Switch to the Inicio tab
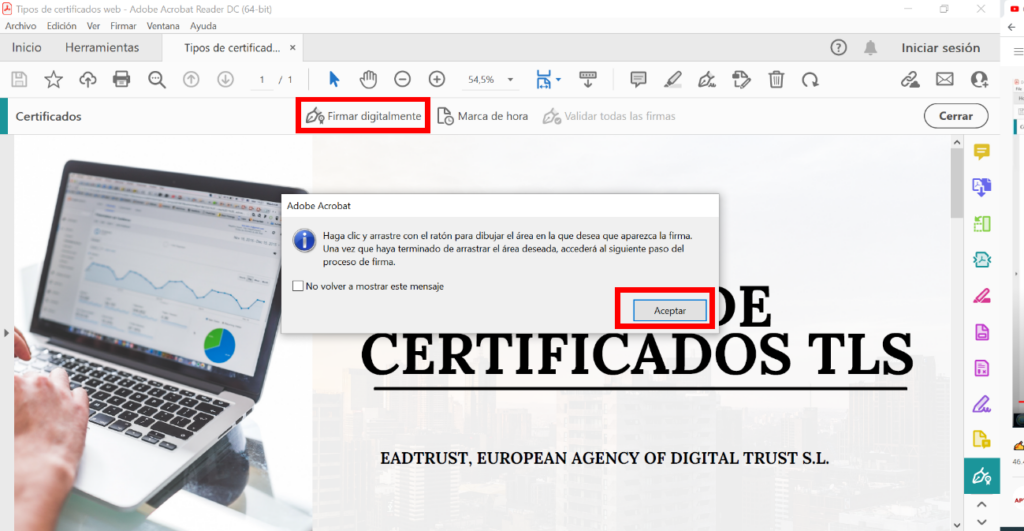This screenshot has width=1024, height=531. click(26, 48)
